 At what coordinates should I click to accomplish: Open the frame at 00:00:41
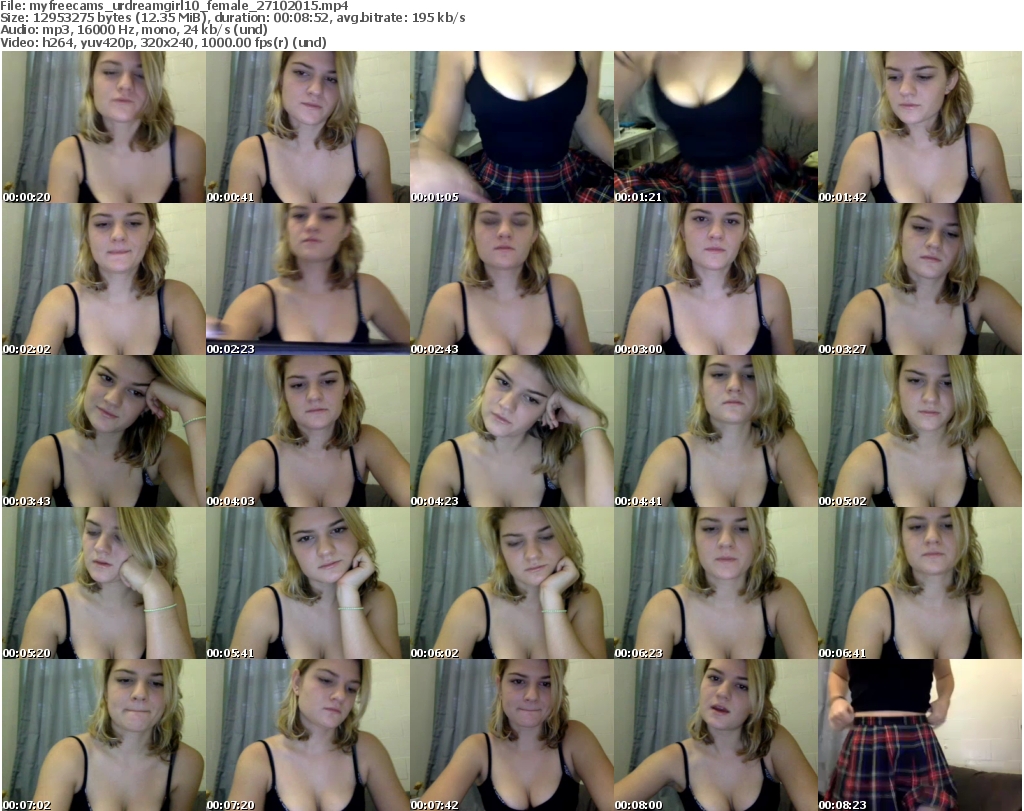pos(308,127)
